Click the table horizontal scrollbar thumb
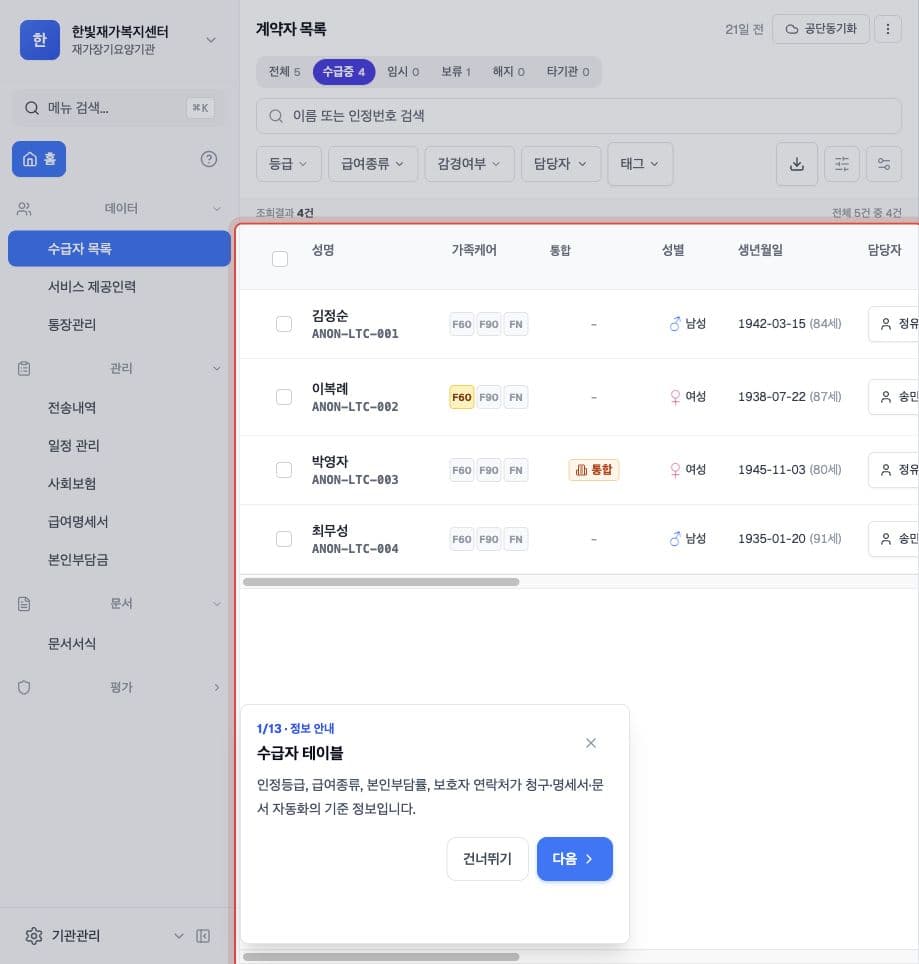Screen dimensions: 919x964 click(x=381, y=582)
